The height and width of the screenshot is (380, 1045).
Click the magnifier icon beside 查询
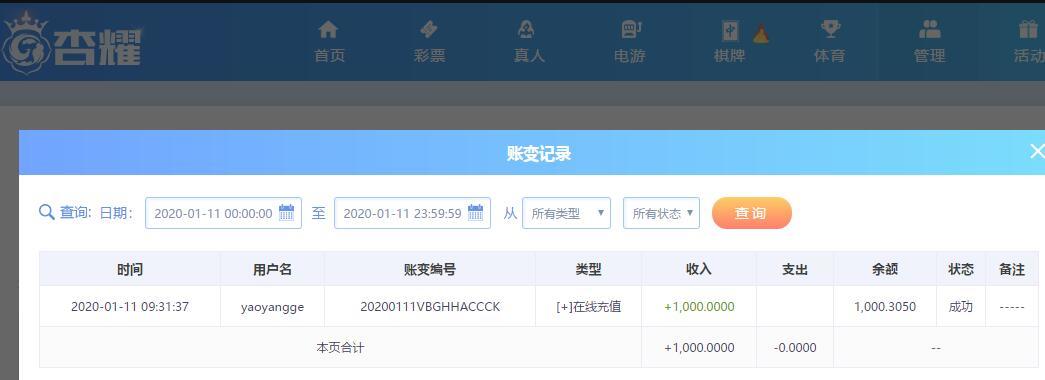click(x=47, y=213)
